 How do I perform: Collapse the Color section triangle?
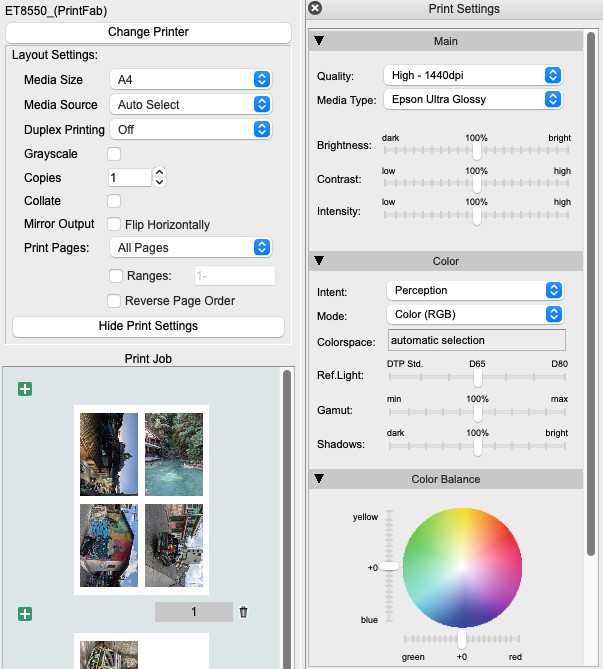pyautogui.click(x=319, y=261)
